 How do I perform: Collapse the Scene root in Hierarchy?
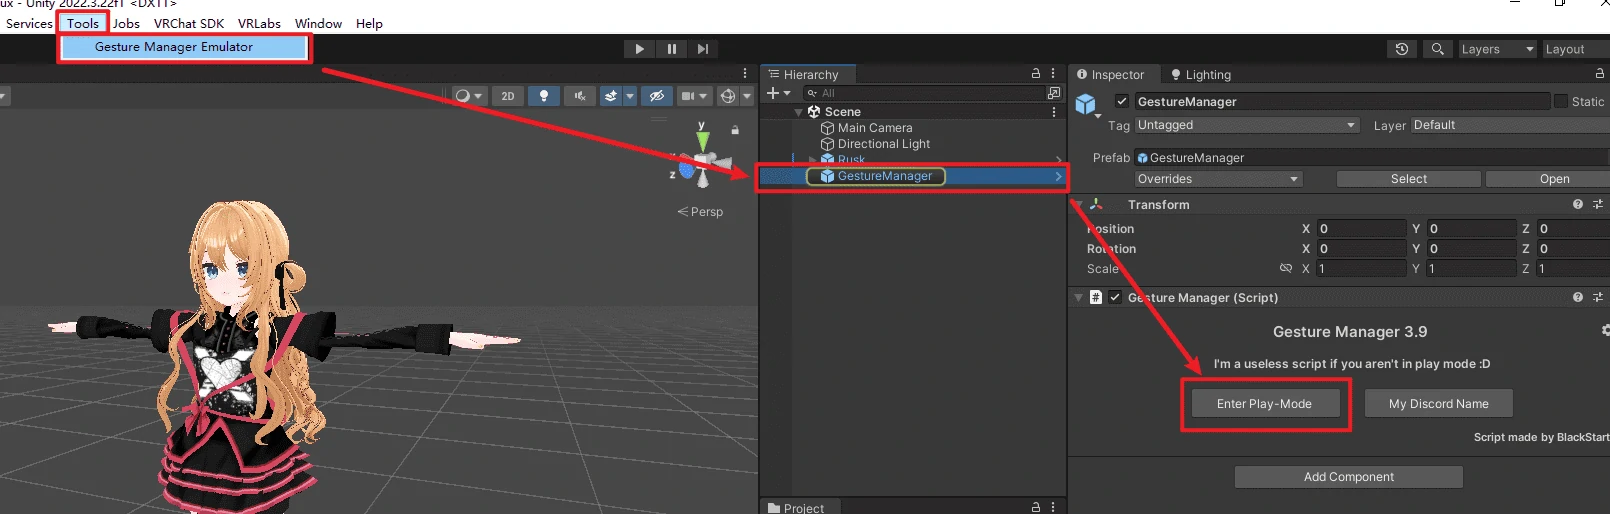(x=798, y=112)
